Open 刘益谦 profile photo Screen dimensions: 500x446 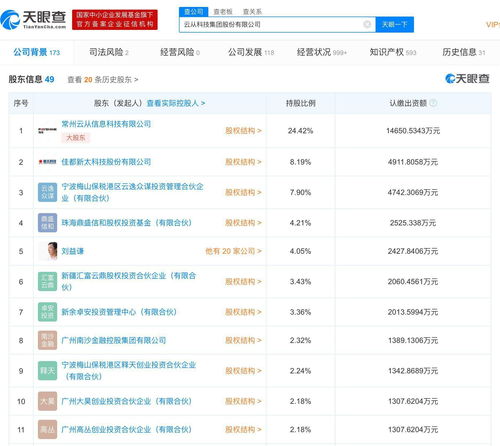[47, 251]
